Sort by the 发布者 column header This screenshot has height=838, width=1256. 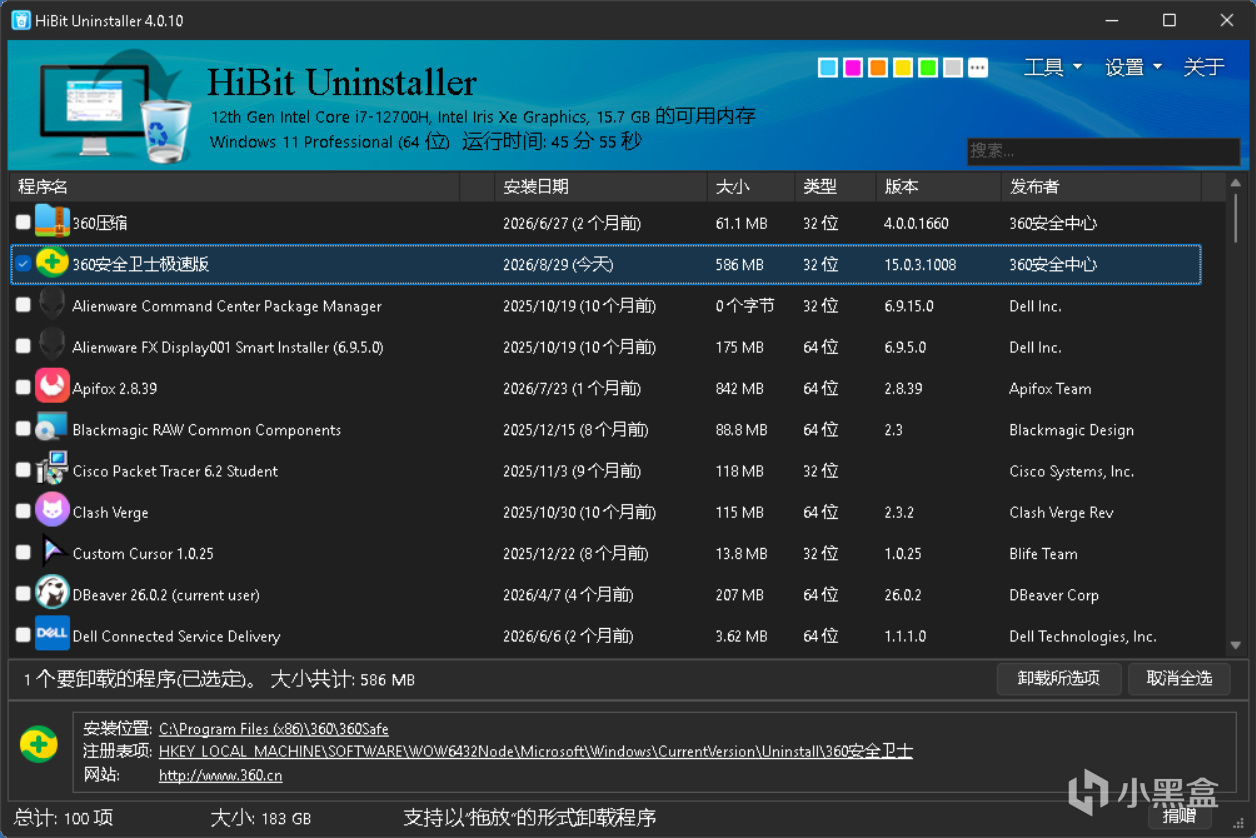(x=1101, y=186)
